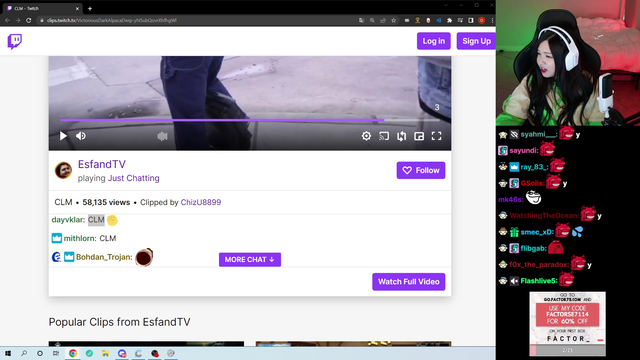Go forward in browser history

[x=18, y=20]
